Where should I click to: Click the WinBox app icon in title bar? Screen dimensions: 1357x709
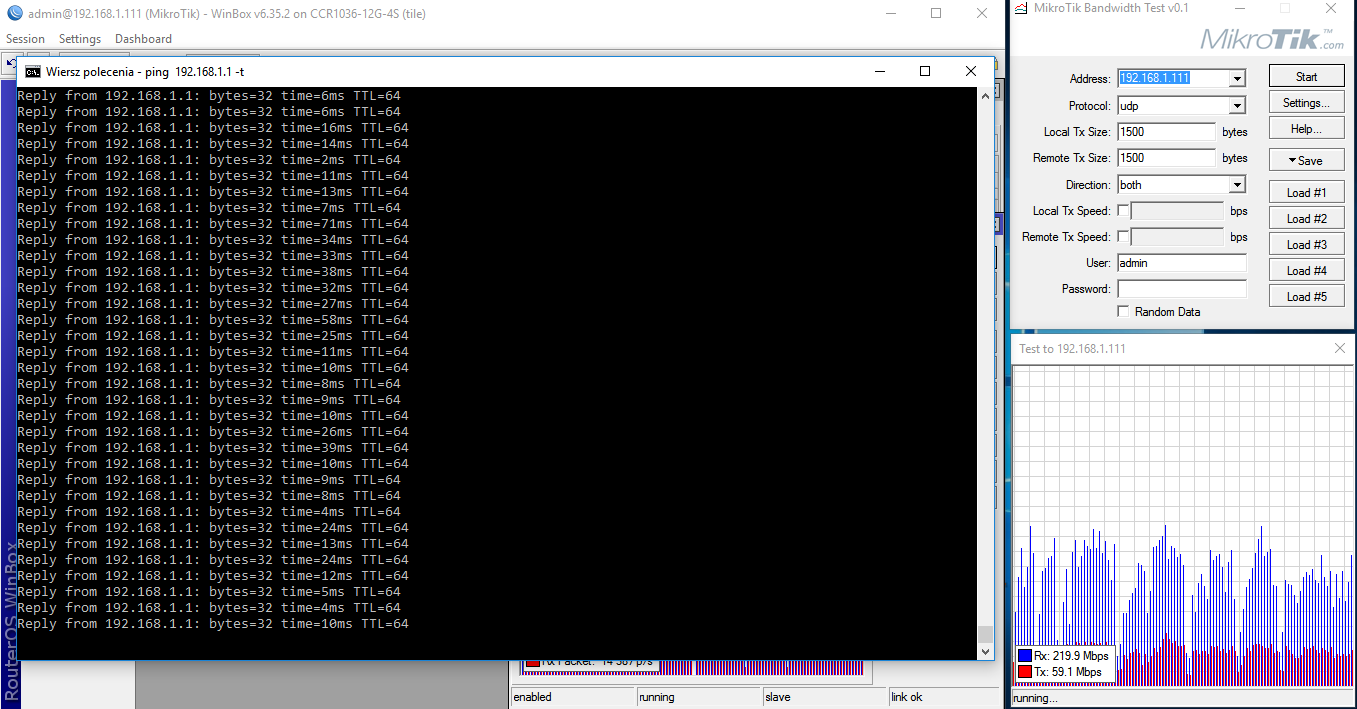click(14, 13)
